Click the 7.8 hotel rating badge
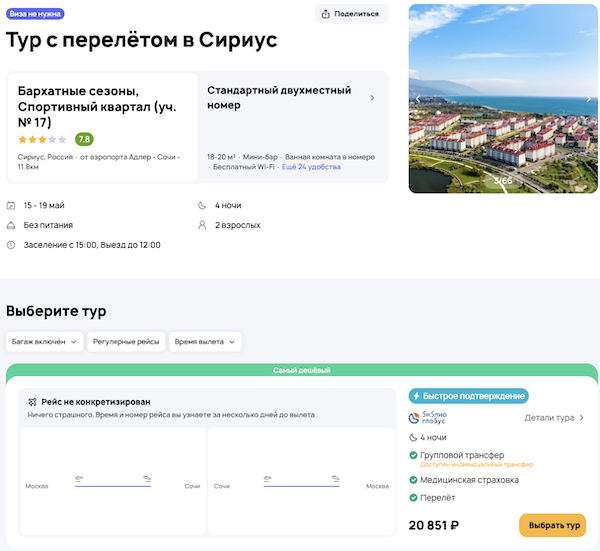The image size is (600, 551). [x=85, y=139]
